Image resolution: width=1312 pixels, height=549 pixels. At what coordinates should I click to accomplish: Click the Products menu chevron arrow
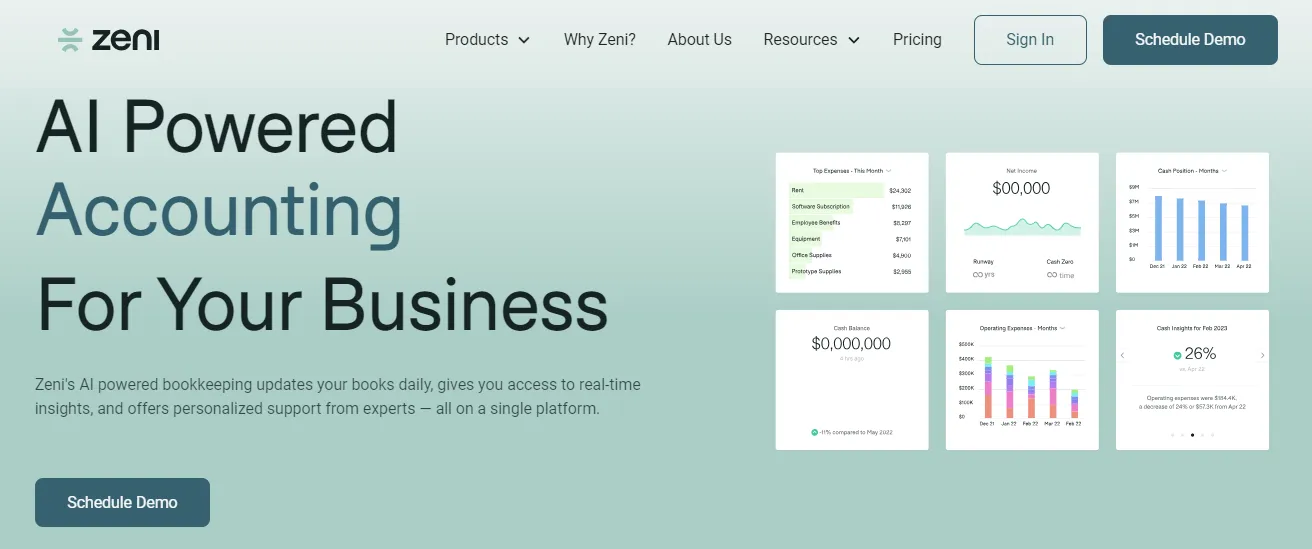(x=524, y=41)
